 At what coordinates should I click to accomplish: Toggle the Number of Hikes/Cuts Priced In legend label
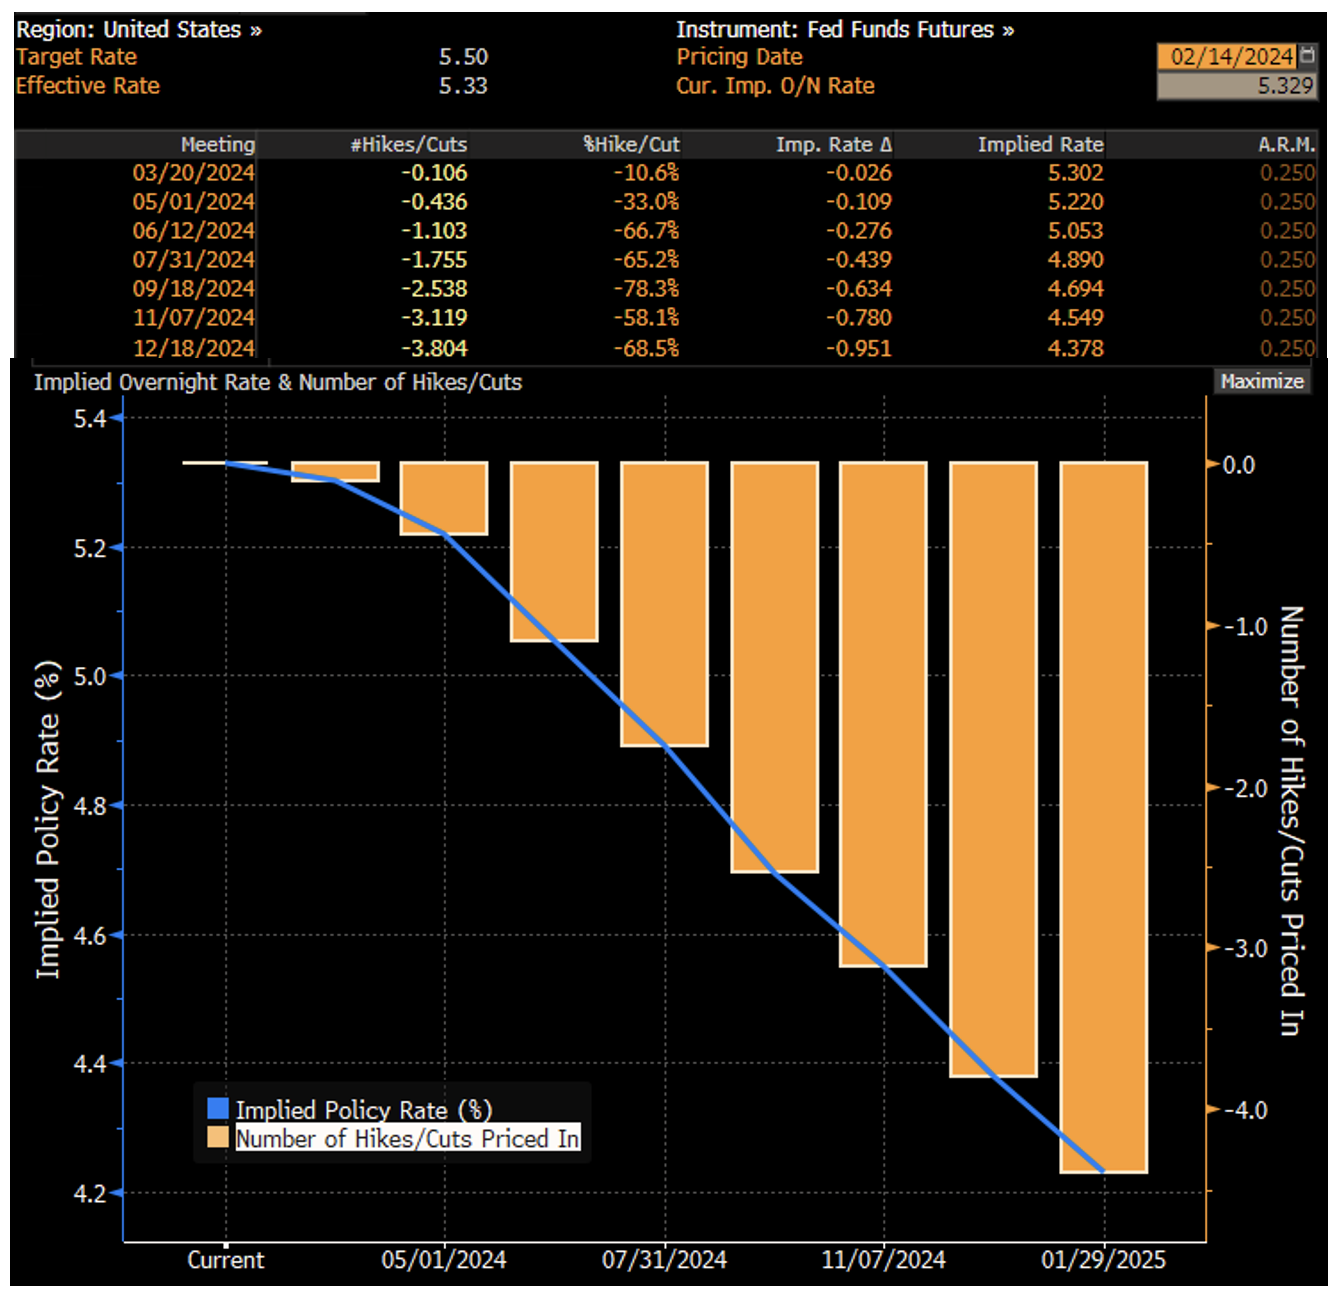[407, 1138]
